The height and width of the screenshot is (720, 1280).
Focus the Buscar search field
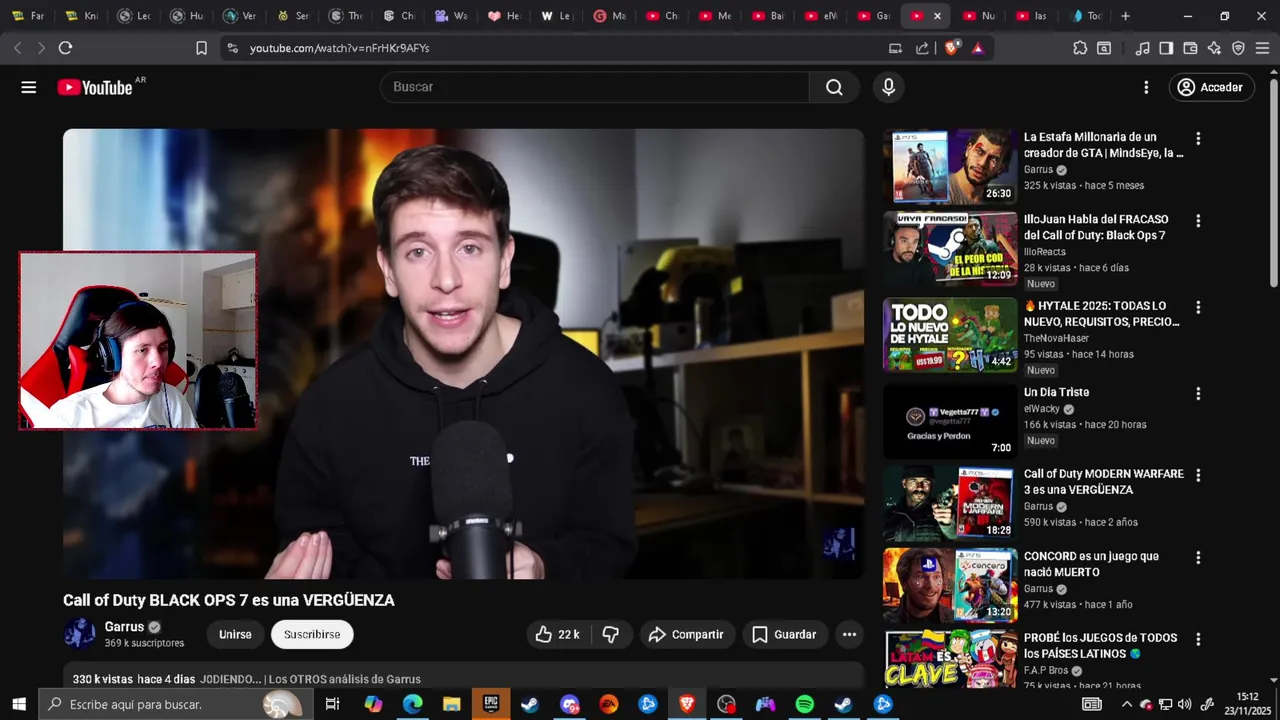pos(595,87)
